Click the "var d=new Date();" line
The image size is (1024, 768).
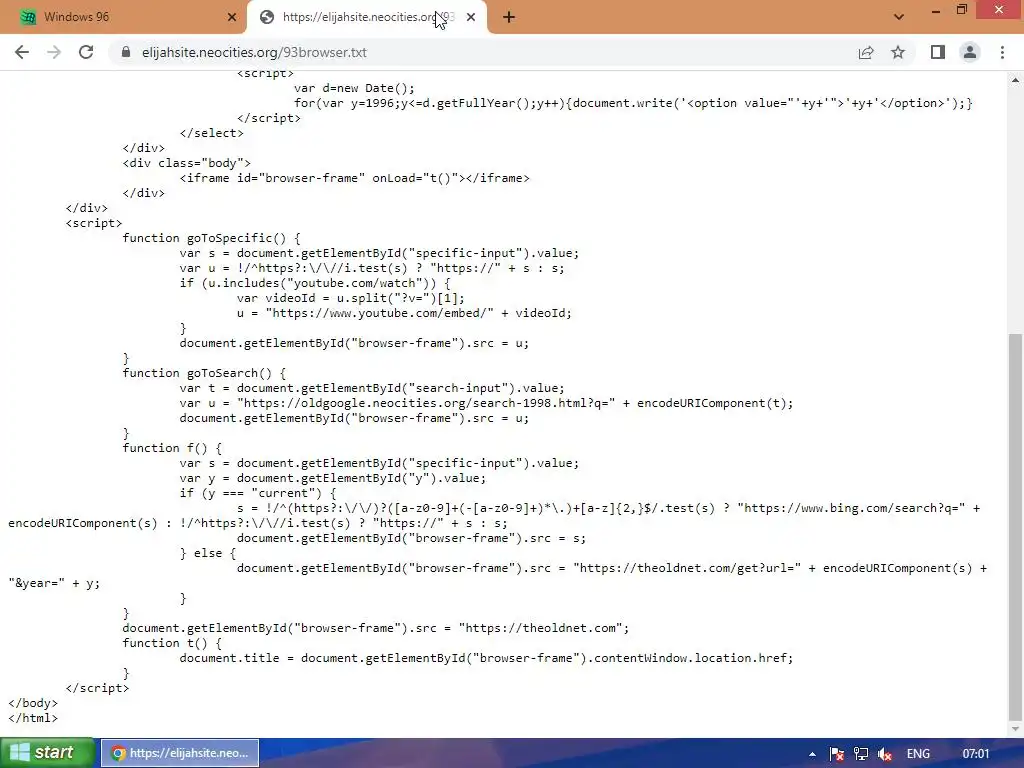click(354, 88)
